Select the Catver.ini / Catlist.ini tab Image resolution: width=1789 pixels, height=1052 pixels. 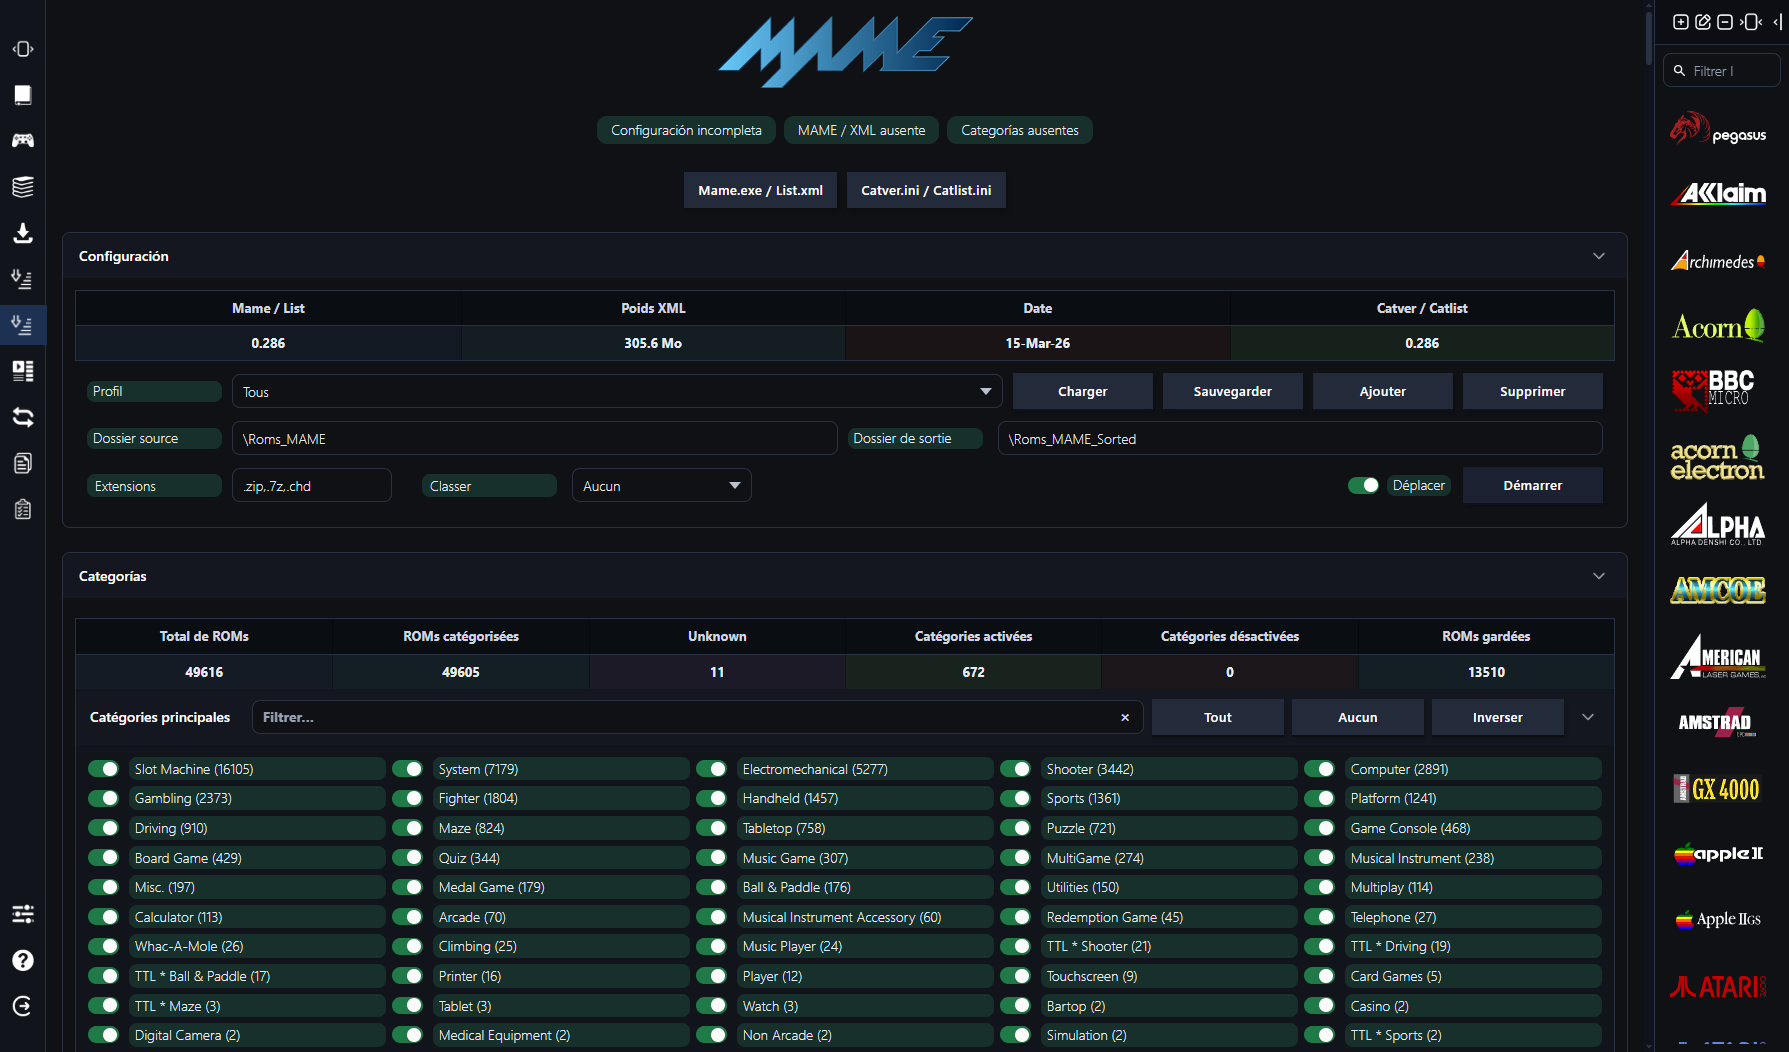926,190
